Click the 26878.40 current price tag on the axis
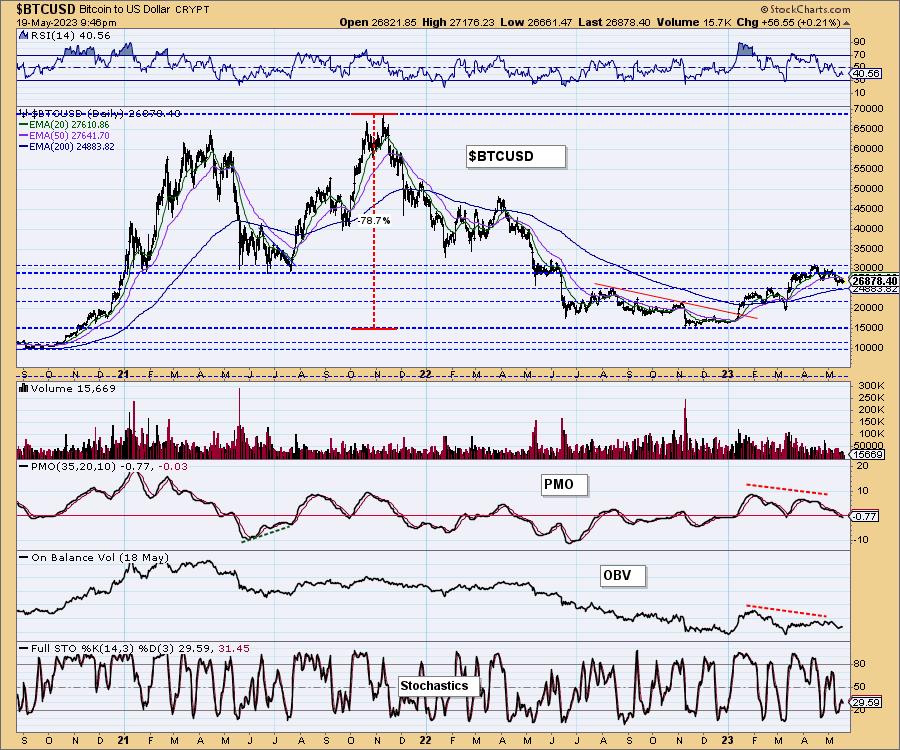Viewport: 900px width, 750px height. pos(874,281)
